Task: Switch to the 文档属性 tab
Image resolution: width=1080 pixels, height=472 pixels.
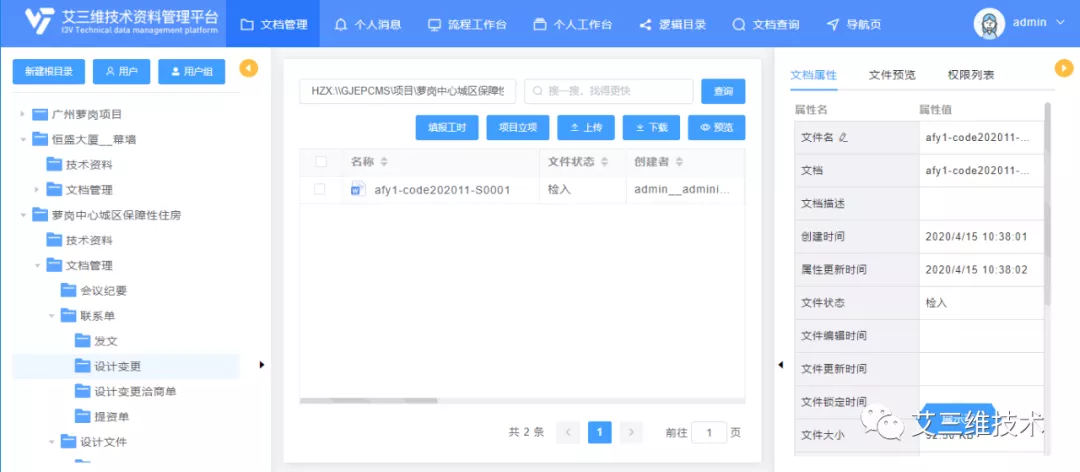Action: (813, 75)
